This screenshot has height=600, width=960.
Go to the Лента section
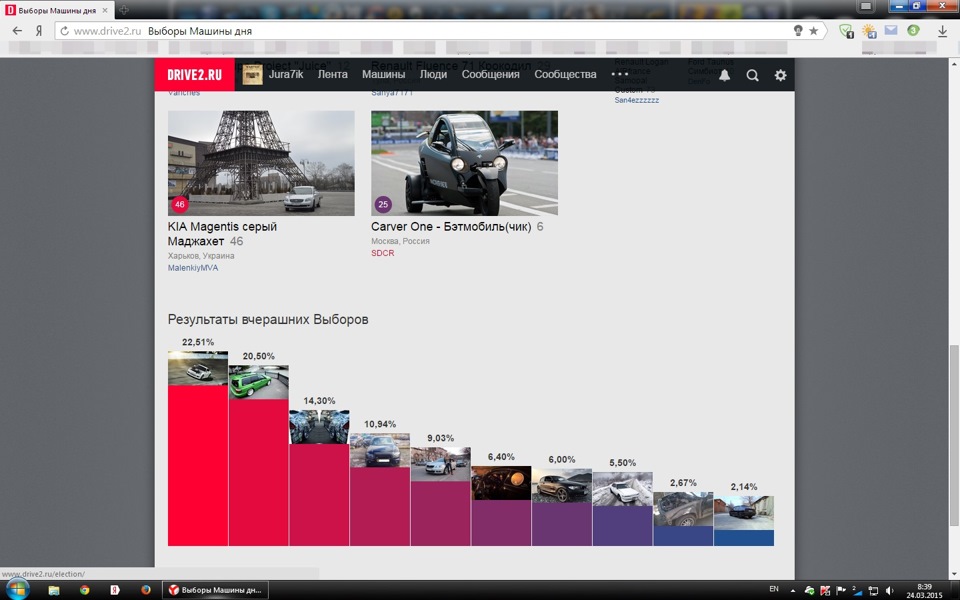332,74
